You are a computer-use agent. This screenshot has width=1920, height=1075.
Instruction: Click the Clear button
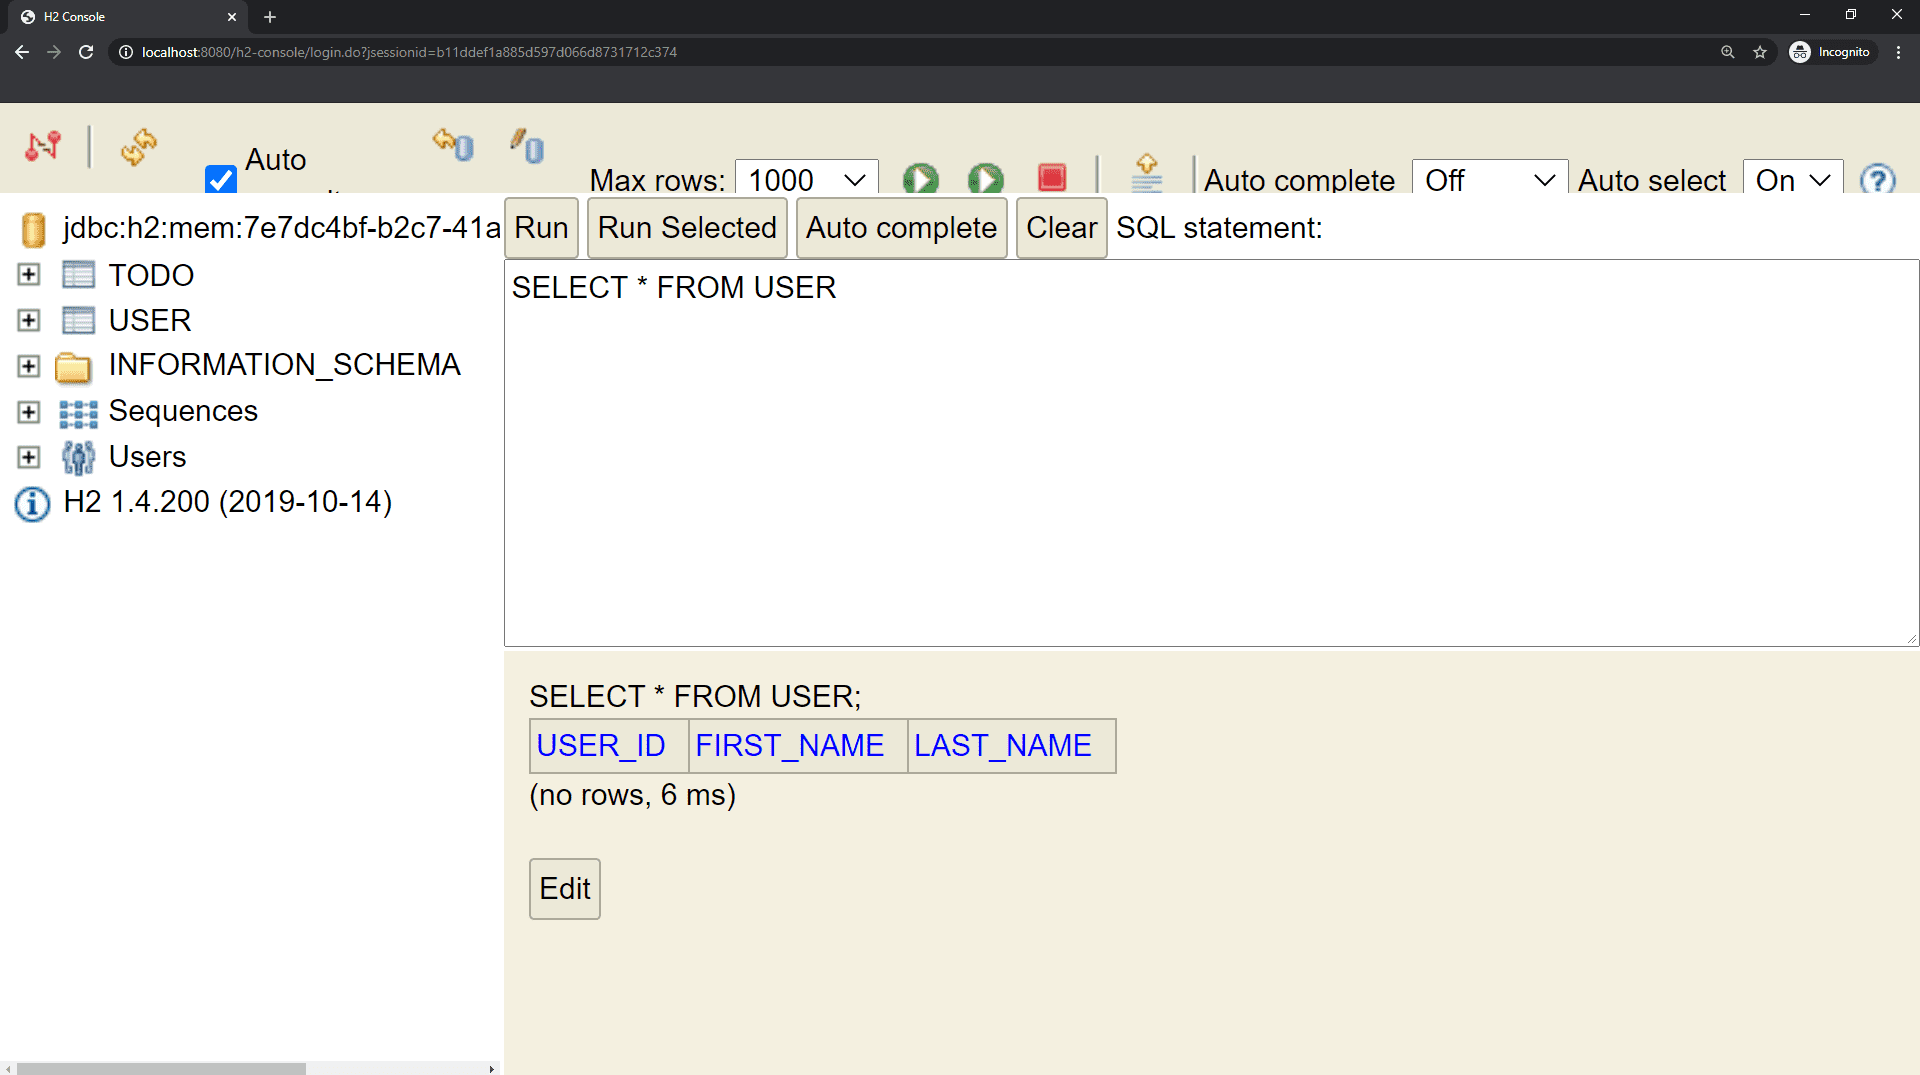click(x=1061, y=228)
